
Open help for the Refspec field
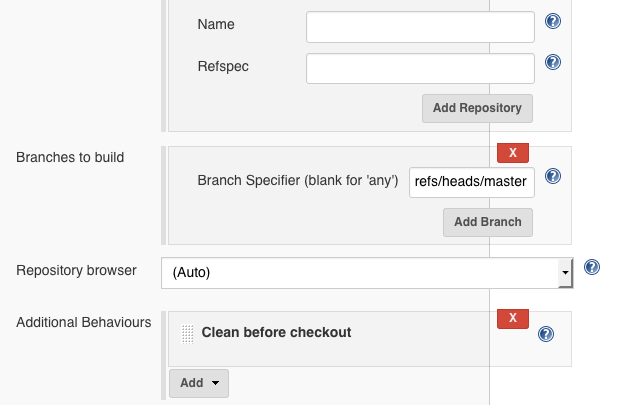(x=552, y=63)
